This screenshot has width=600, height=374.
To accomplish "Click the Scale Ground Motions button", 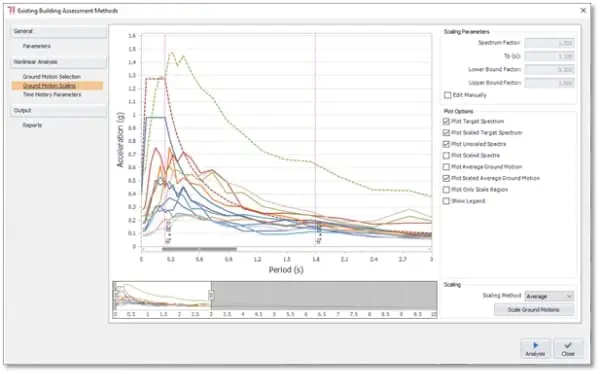I will pyautogui.click(x=533, y=309).
